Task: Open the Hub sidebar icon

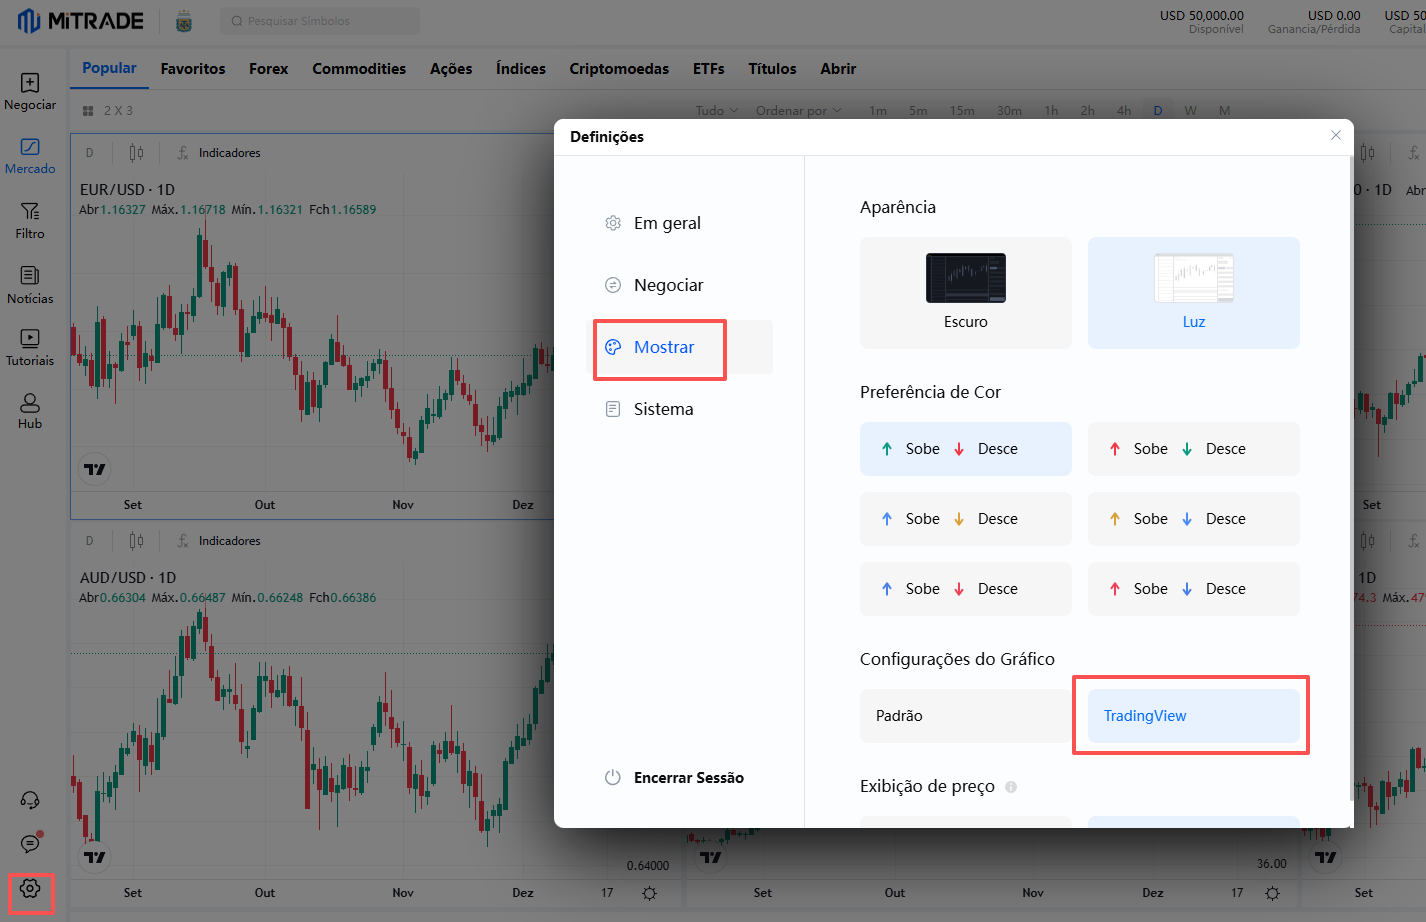Action: [30, 411]
